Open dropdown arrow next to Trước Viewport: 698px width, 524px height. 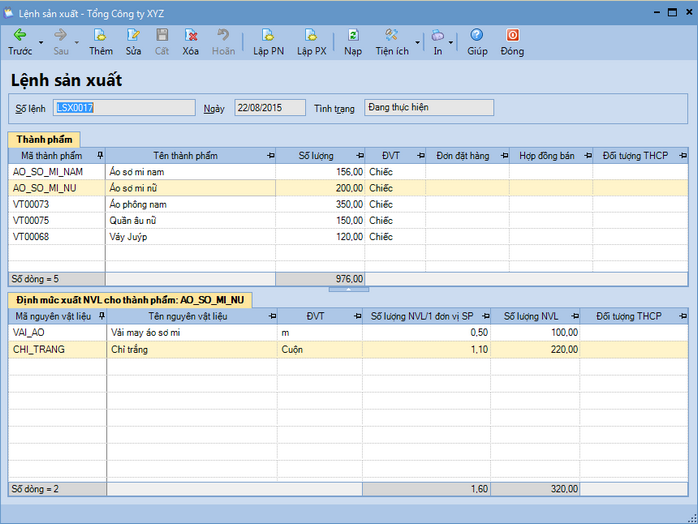point(41,42)
